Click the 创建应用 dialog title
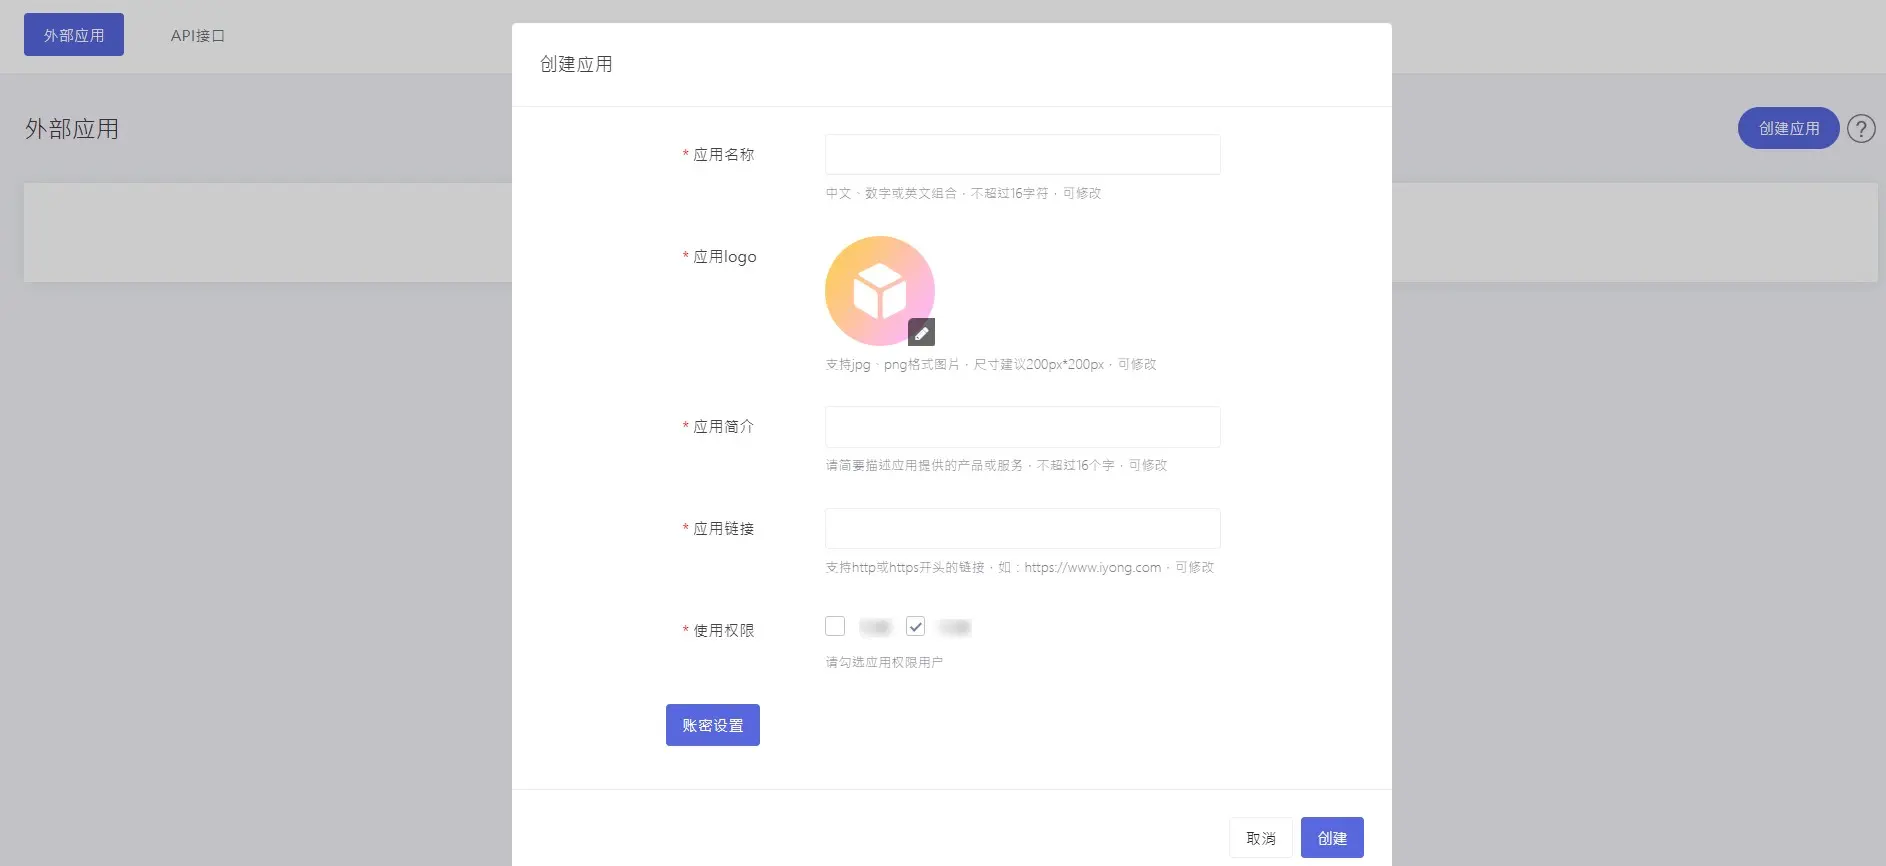1886x866 pixels. pyautogui.click(x=576, y=65)
